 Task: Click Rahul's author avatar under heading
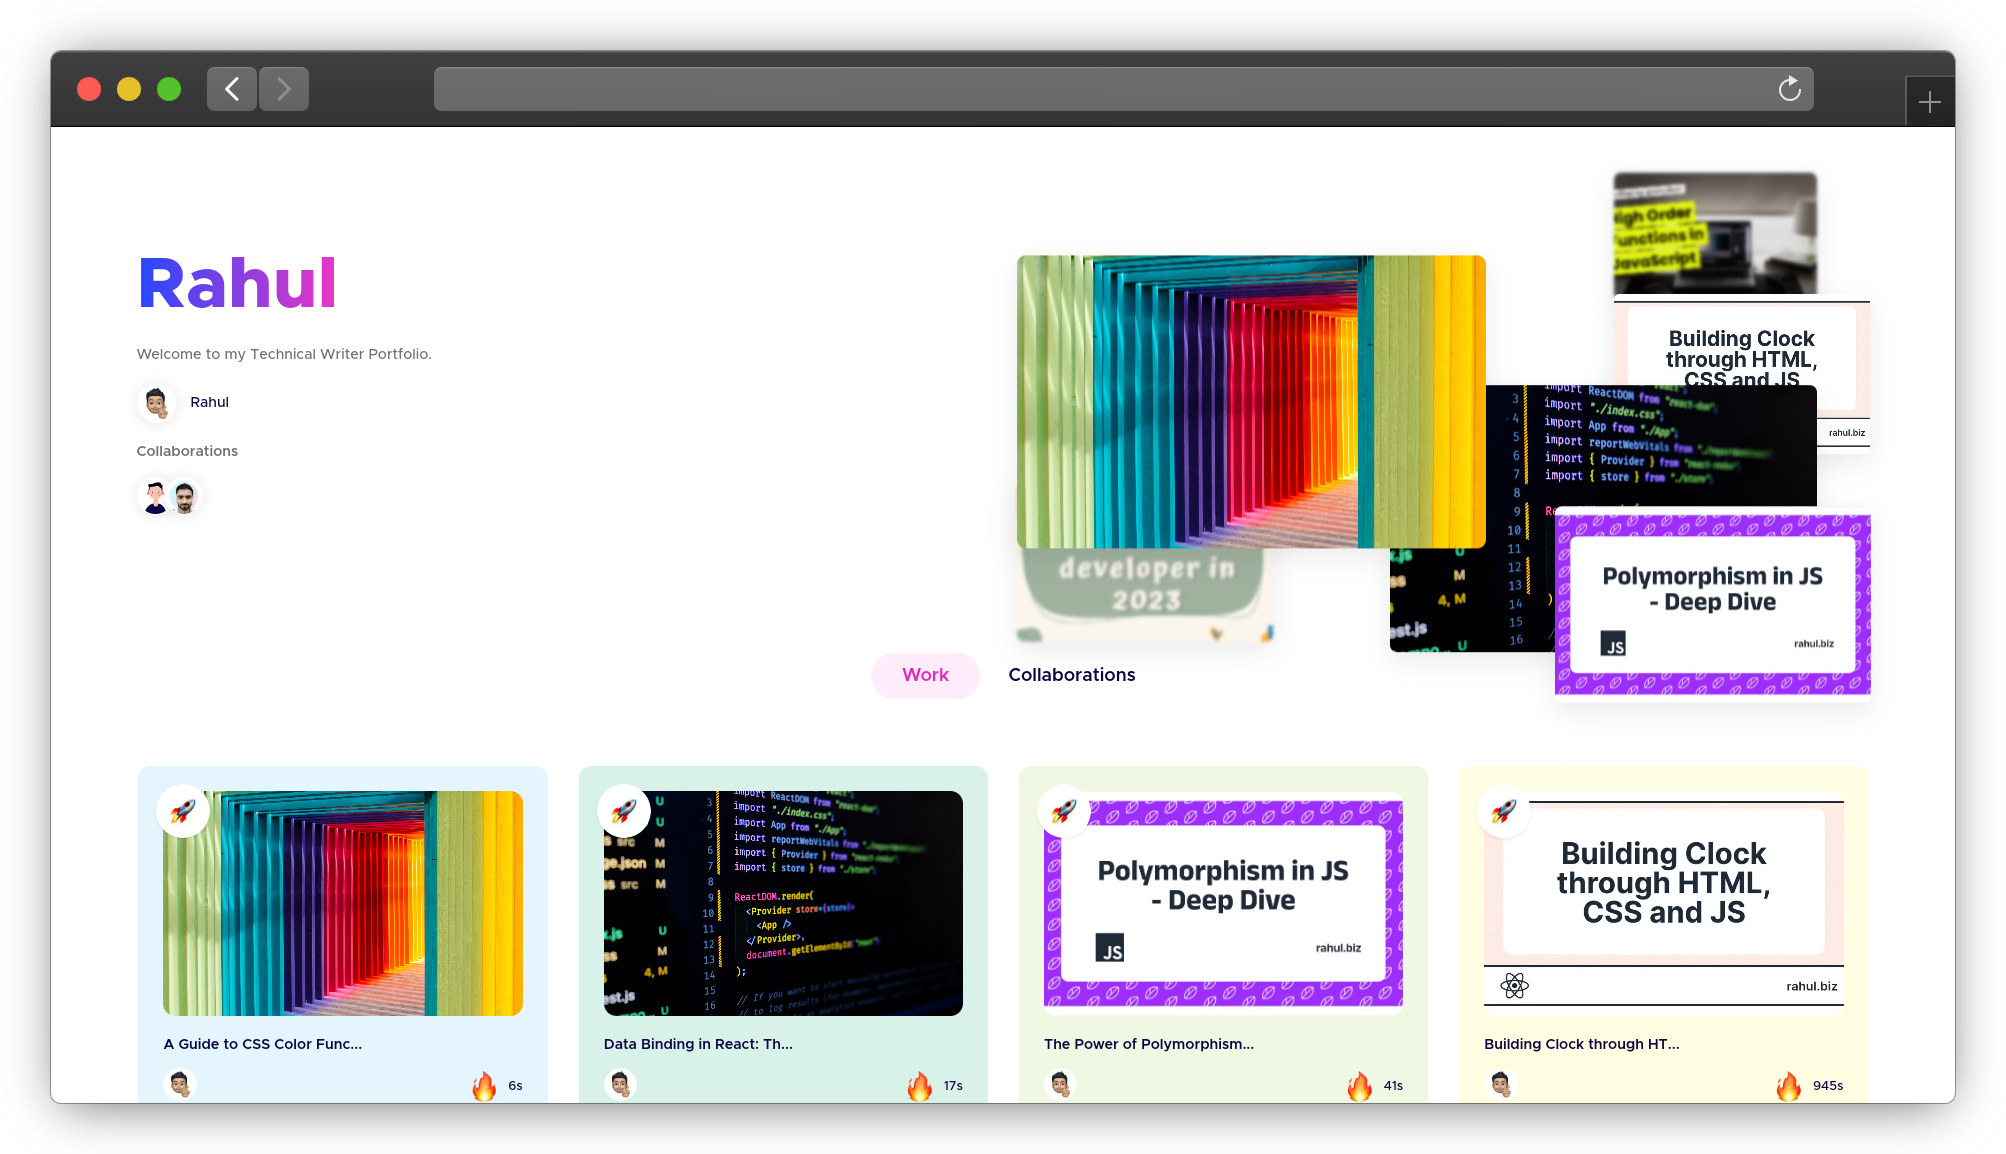[156, 403]
